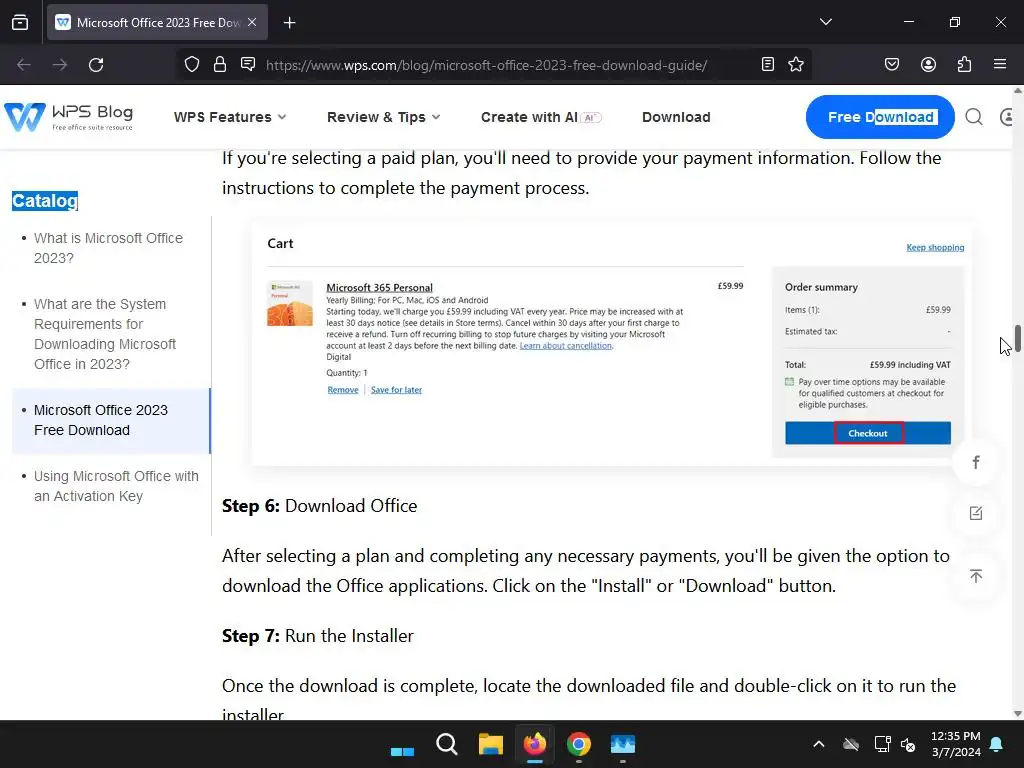Image resolution: width=1024 pixels, height=768 pixels.
Task: Expand WPS Features menu
Action: [230, 117]
